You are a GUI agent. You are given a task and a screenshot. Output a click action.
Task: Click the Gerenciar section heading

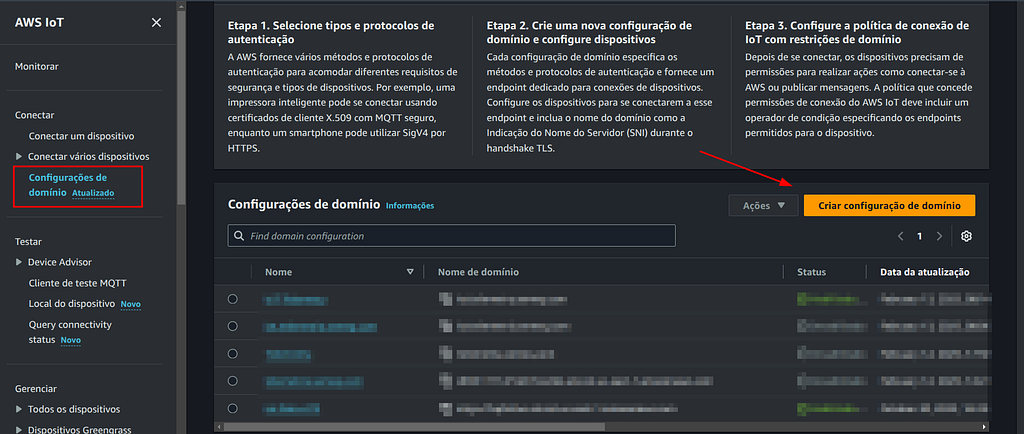coord(36,388)
